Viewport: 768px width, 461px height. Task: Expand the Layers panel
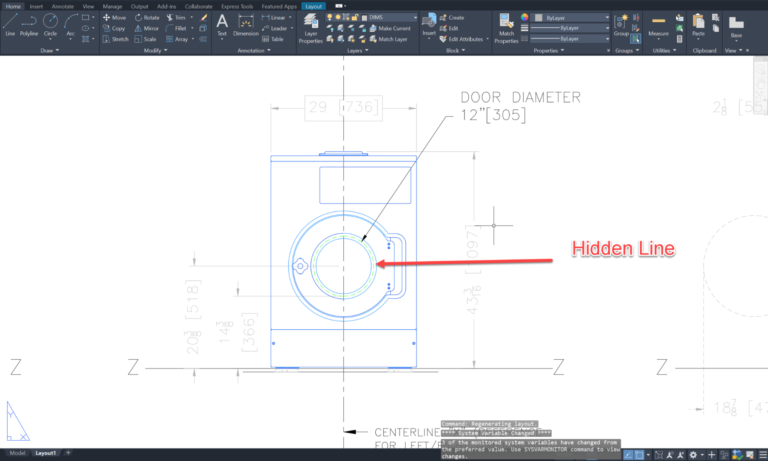(358, 50)
